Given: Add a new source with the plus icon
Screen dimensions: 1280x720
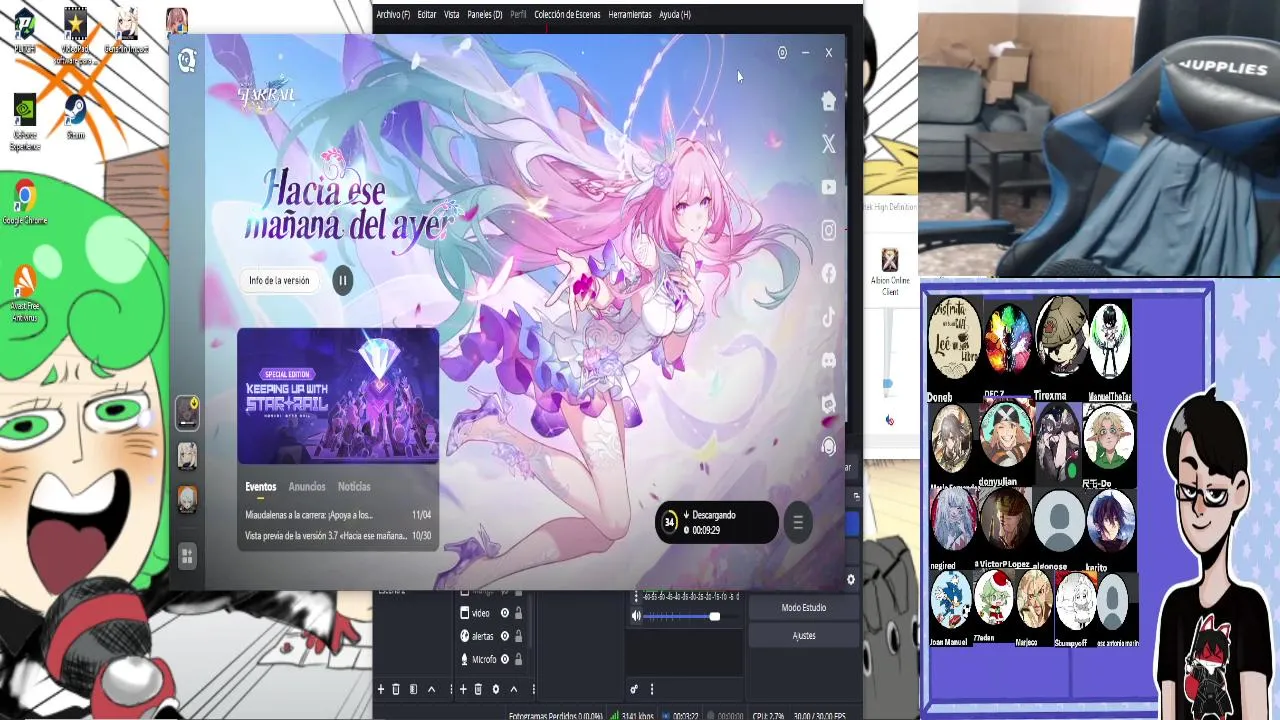Looking at the screenshot, I should point(463,689).
